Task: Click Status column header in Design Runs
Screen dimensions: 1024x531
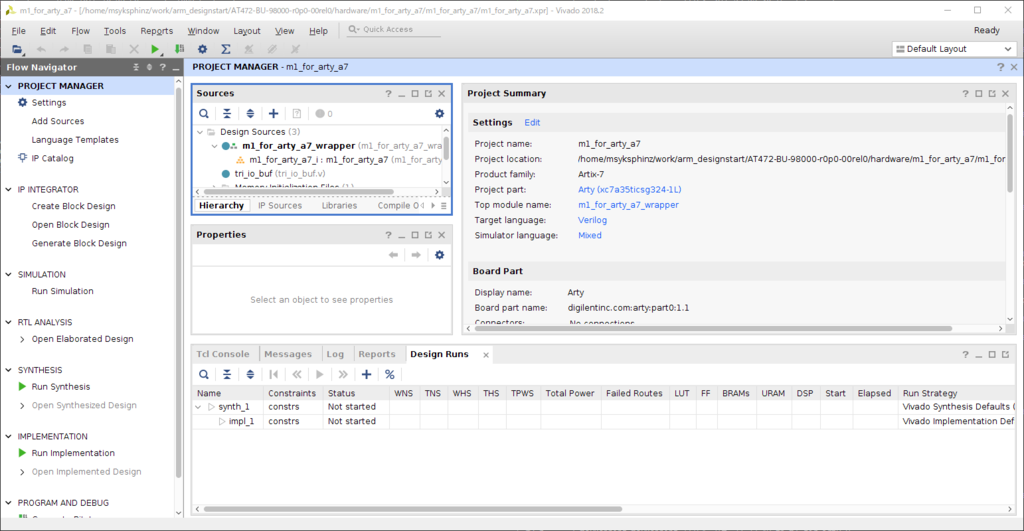Action: 356,393
